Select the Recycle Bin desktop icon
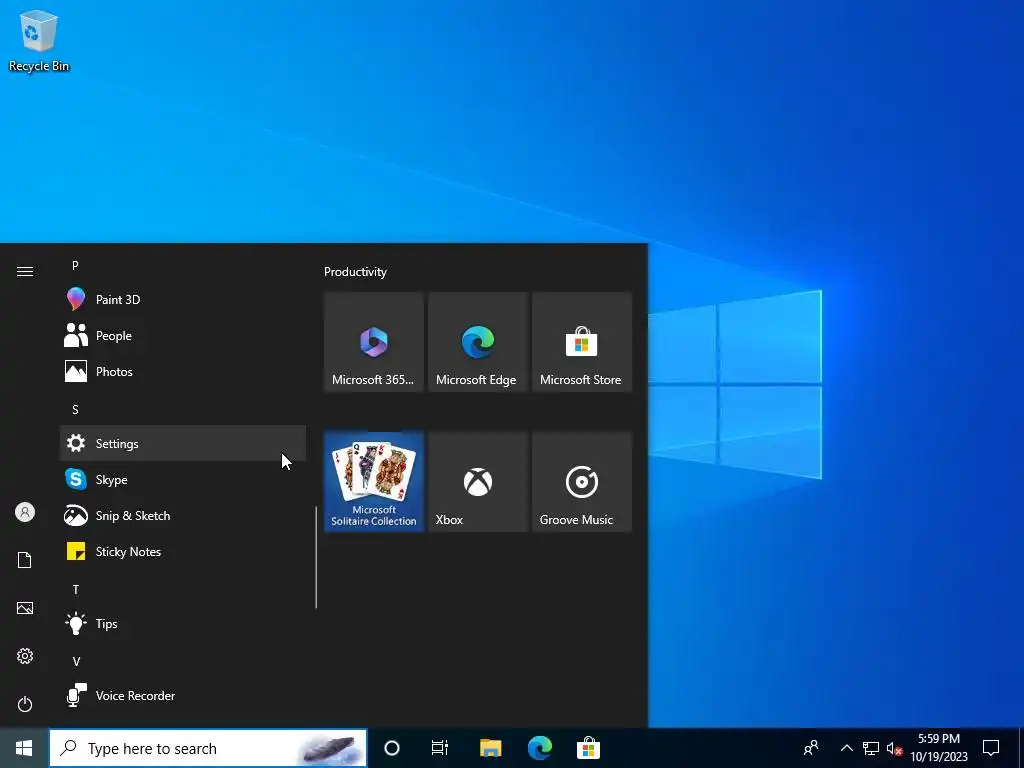The height and width of the screenshot is (768, 1024). pyautogui.click(x=39, y=40)
